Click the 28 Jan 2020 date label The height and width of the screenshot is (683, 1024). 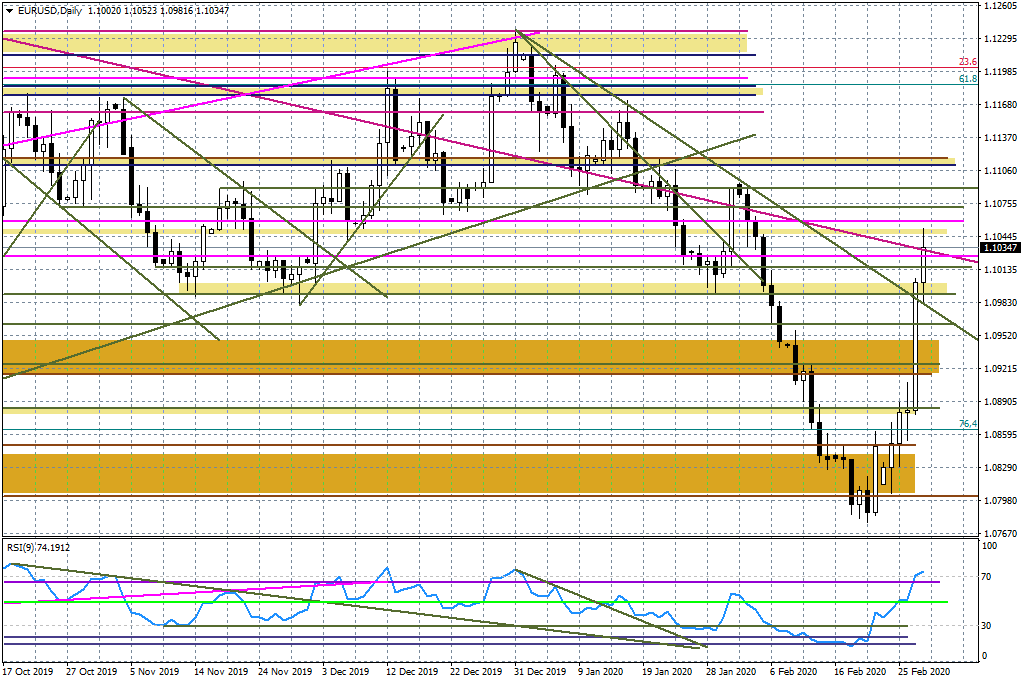click(x=731, y=671)
